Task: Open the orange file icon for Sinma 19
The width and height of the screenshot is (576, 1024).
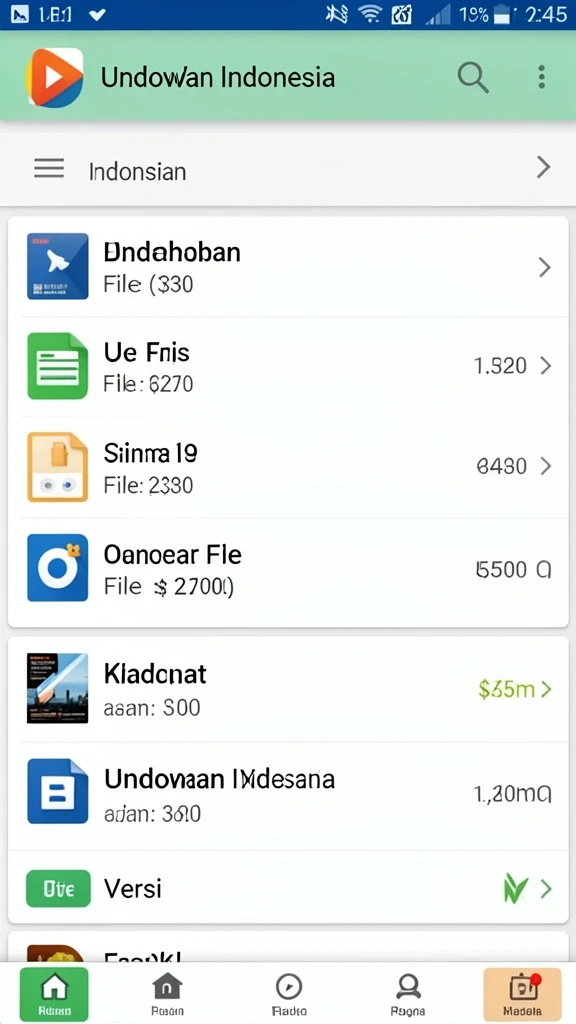Action: click(57, 466)
